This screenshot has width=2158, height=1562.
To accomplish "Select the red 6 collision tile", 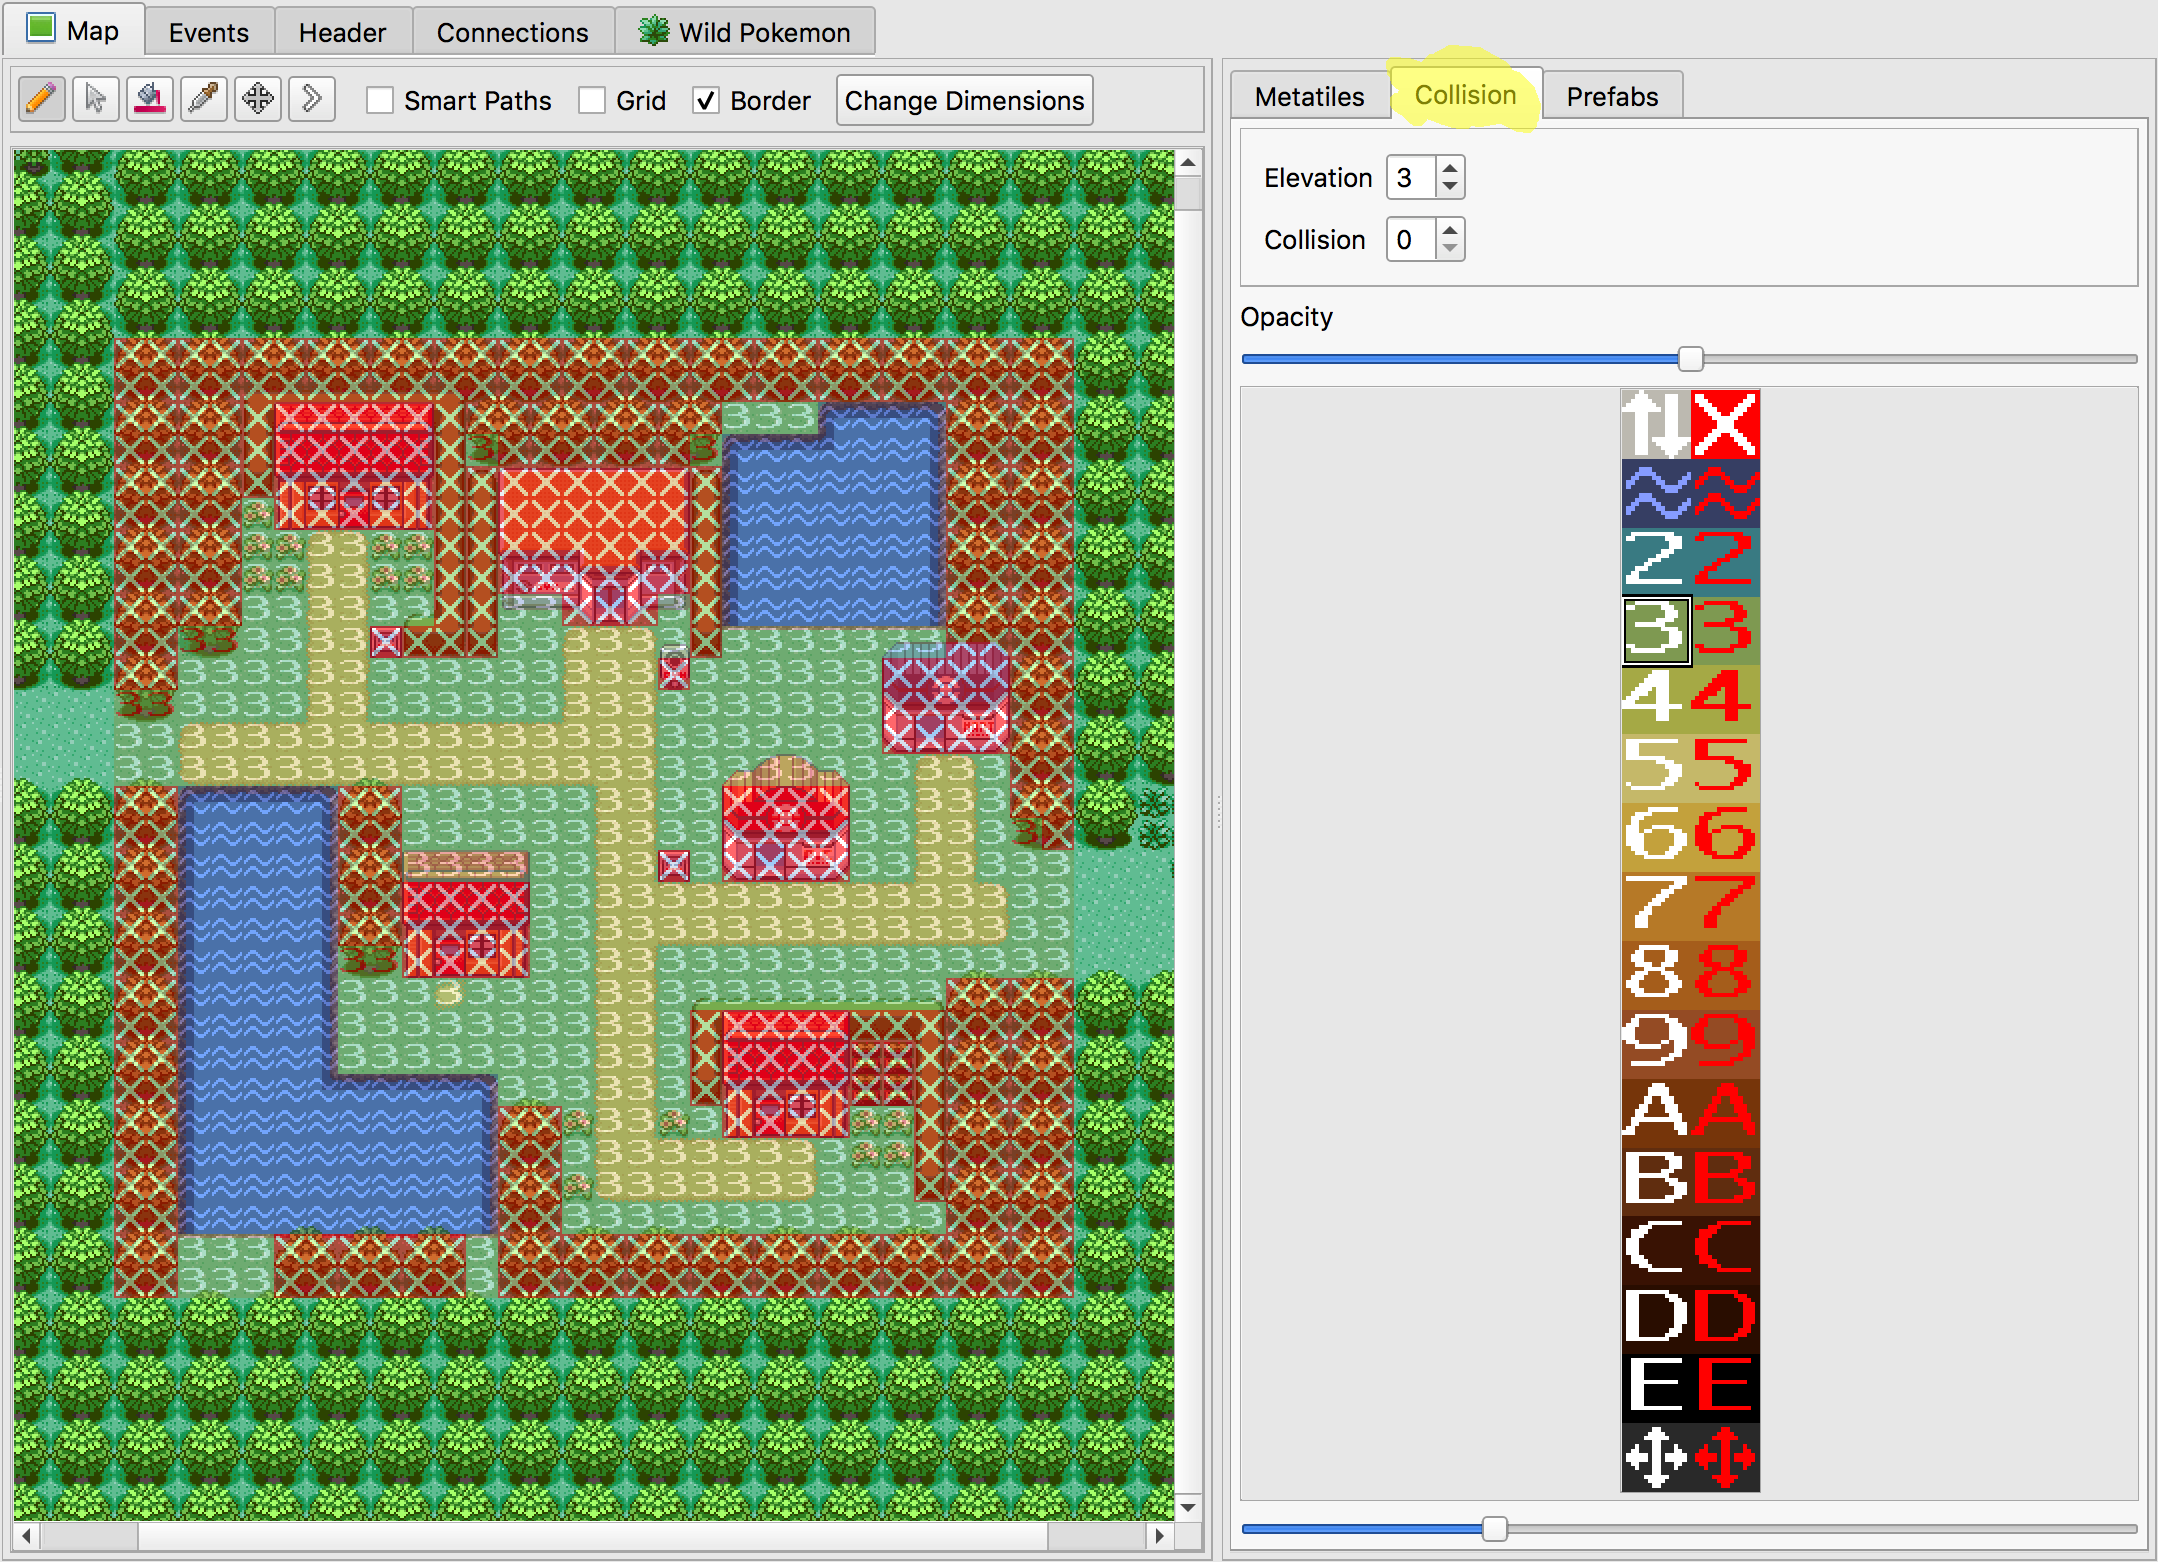I will pyautogui.click(x=1725, y=838).
